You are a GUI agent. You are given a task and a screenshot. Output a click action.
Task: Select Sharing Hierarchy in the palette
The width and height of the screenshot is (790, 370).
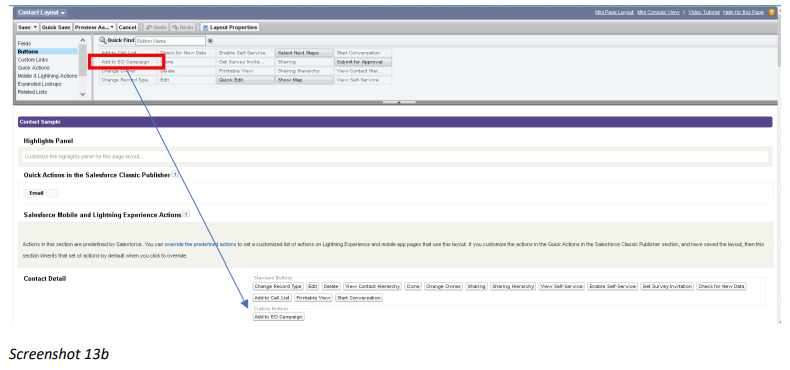[304, 71]
